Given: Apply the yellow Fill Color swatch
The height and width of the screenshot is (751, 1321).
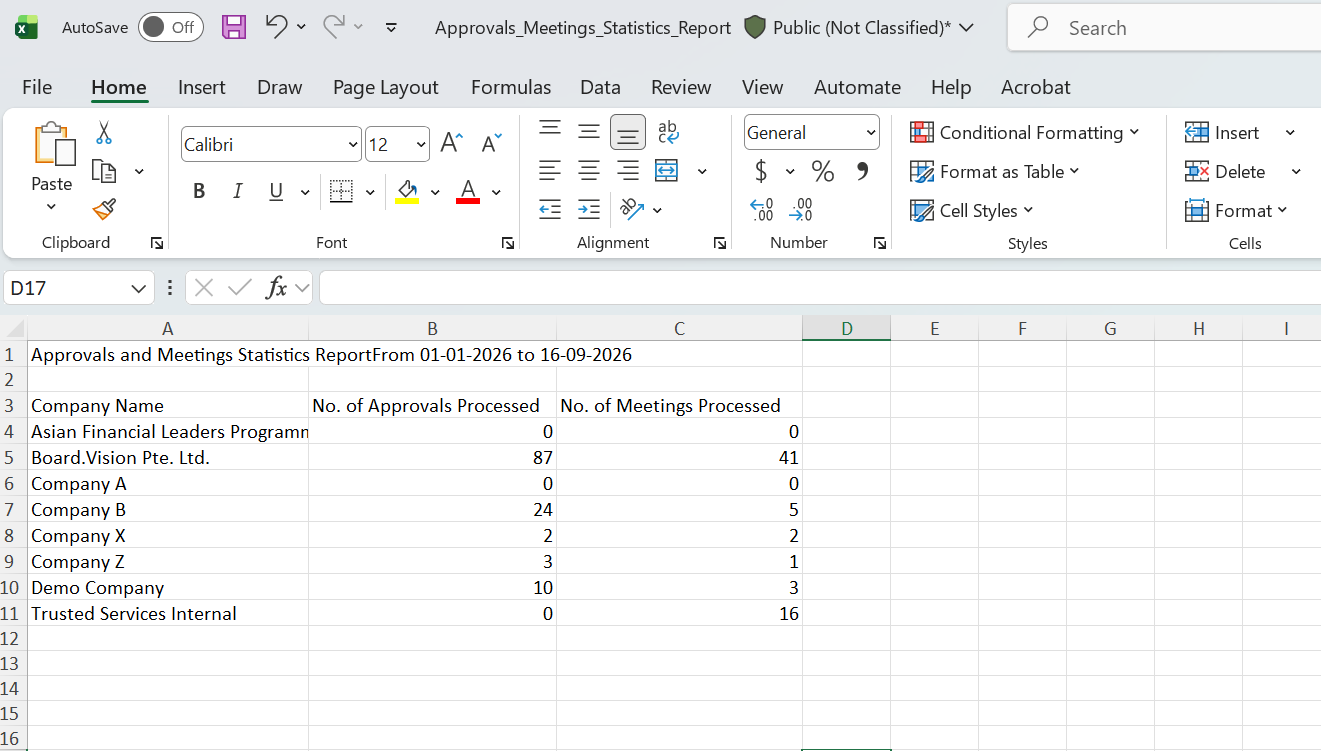Looking at the screenshot, I should 407,191.
